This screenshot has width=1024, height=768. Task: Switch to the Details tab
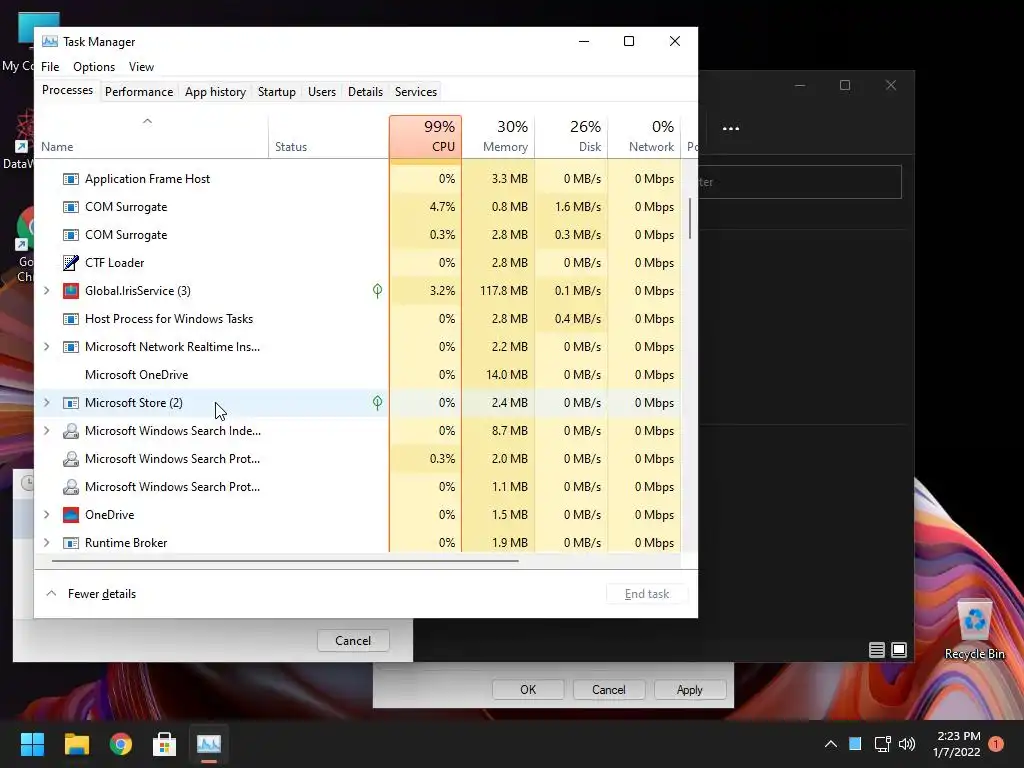click(x=366, y=92)
